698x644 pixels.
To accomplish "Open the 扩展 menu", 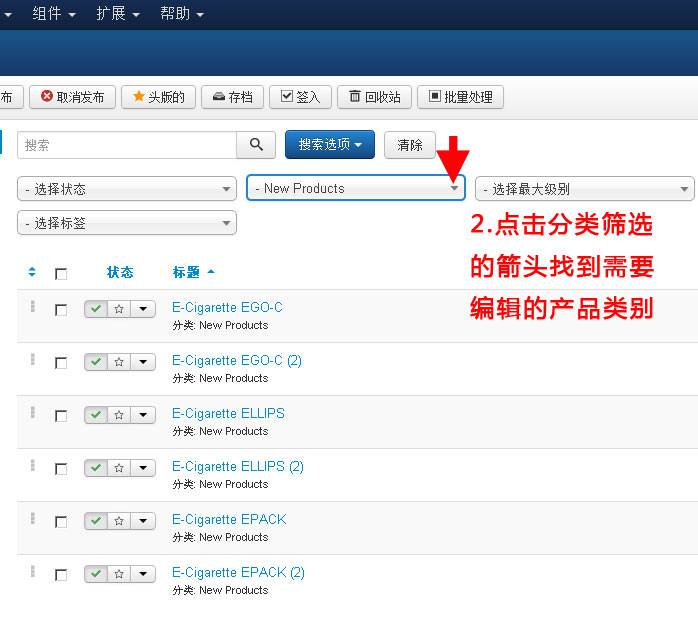I will point(118,13).
